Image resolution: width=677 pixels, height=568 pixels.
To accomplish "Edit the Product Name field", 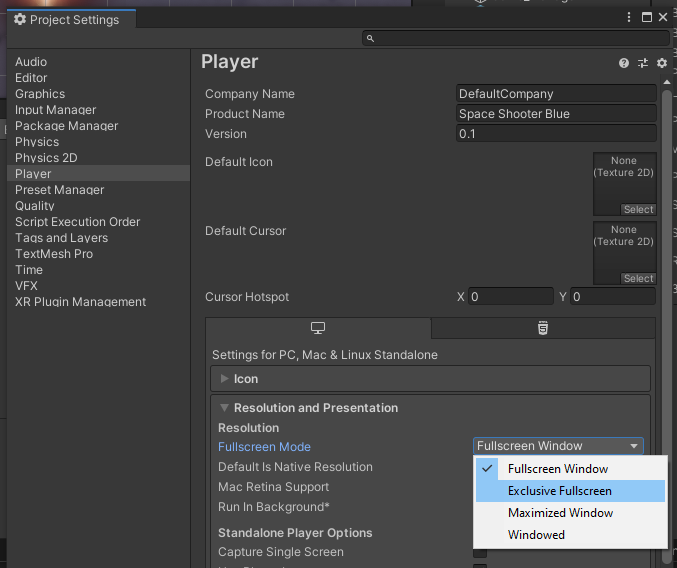I will [556, 114].
